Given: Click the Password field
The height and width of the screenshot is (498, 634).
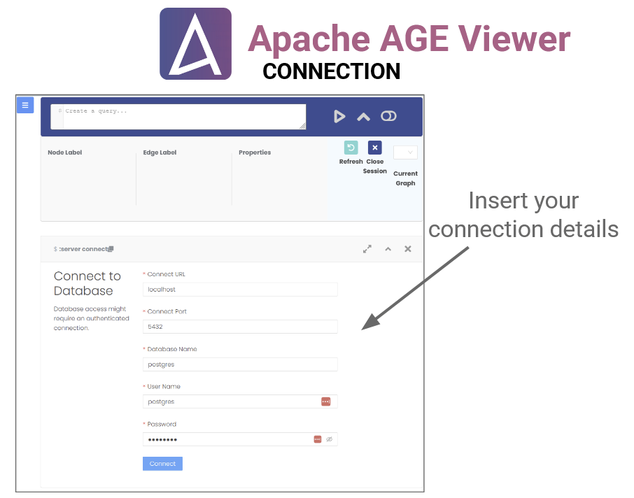Looking at the screenshot, I should coord(240,439).
